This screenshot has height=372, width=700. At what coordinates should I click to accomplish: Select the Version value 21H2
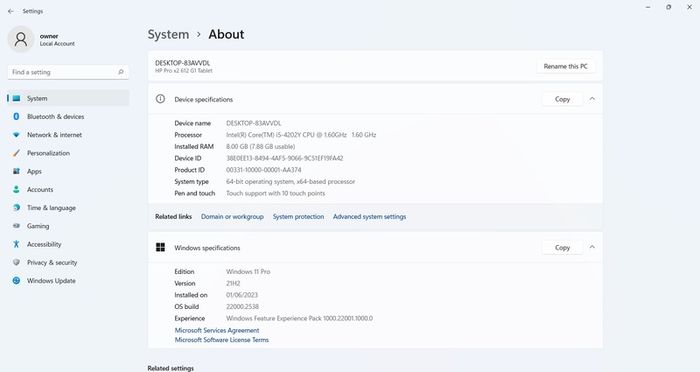click(x=233, y=283)
